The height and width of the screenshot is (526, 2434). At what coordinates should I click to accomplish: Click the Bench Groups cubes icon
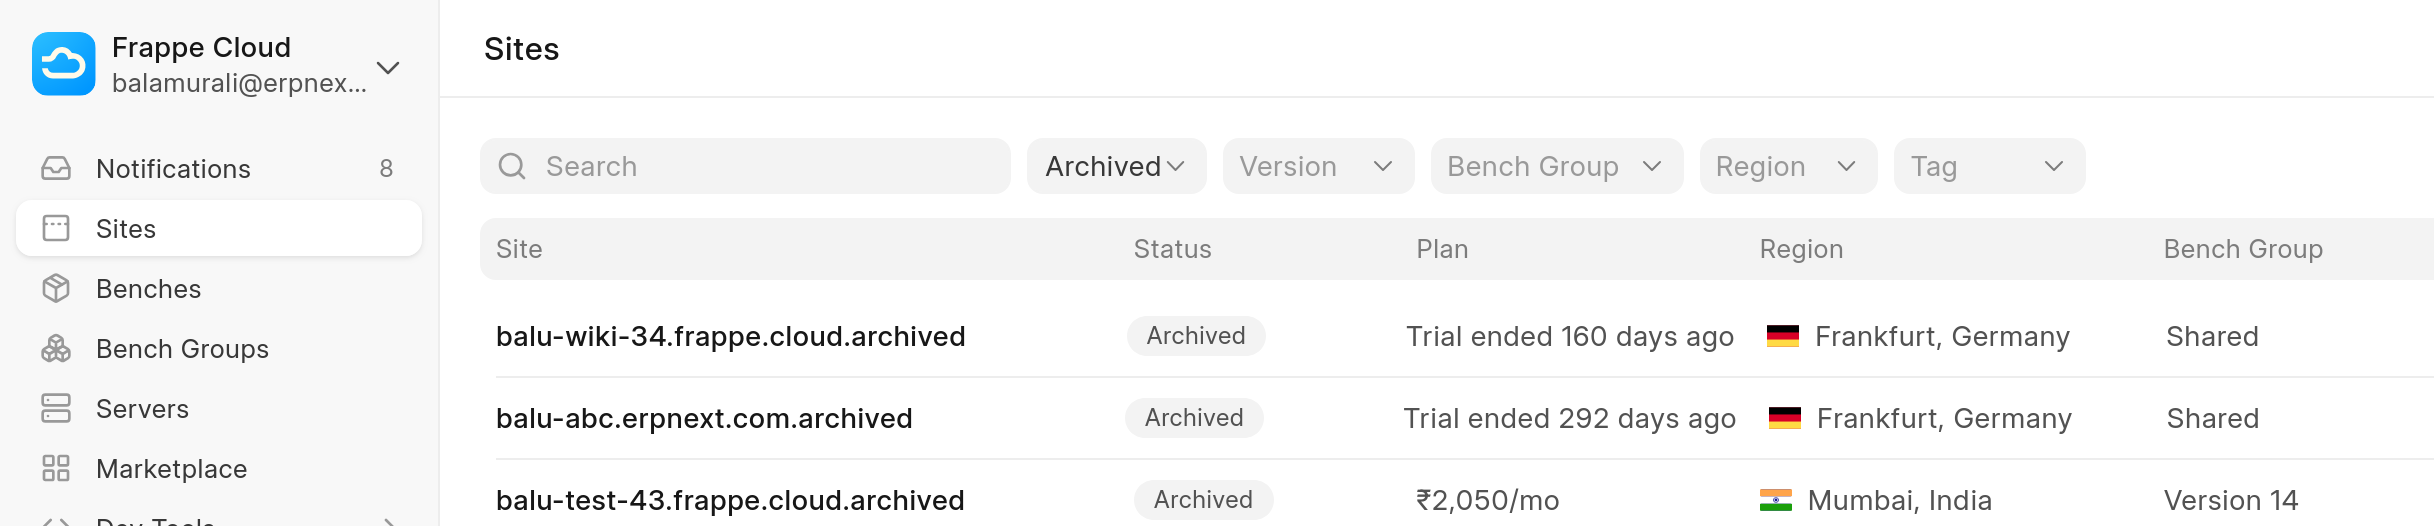pyautogui.click(x=56, y=348)
